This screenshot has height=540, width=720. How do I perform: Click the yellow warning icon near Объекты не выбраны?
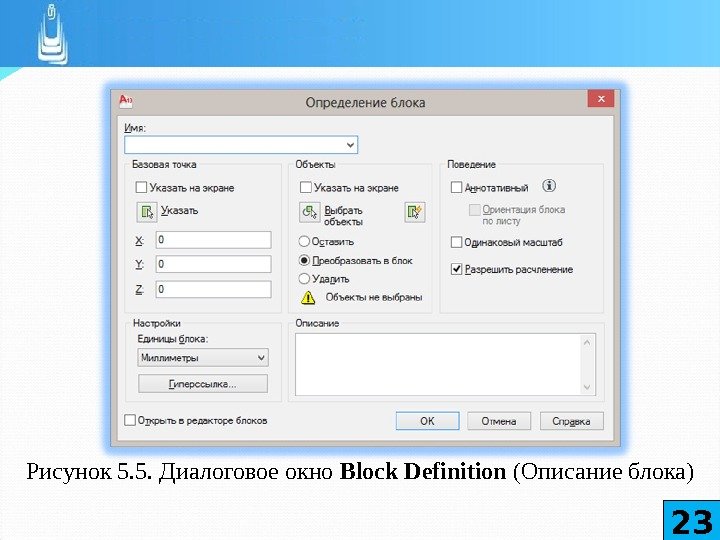(308, 298)
